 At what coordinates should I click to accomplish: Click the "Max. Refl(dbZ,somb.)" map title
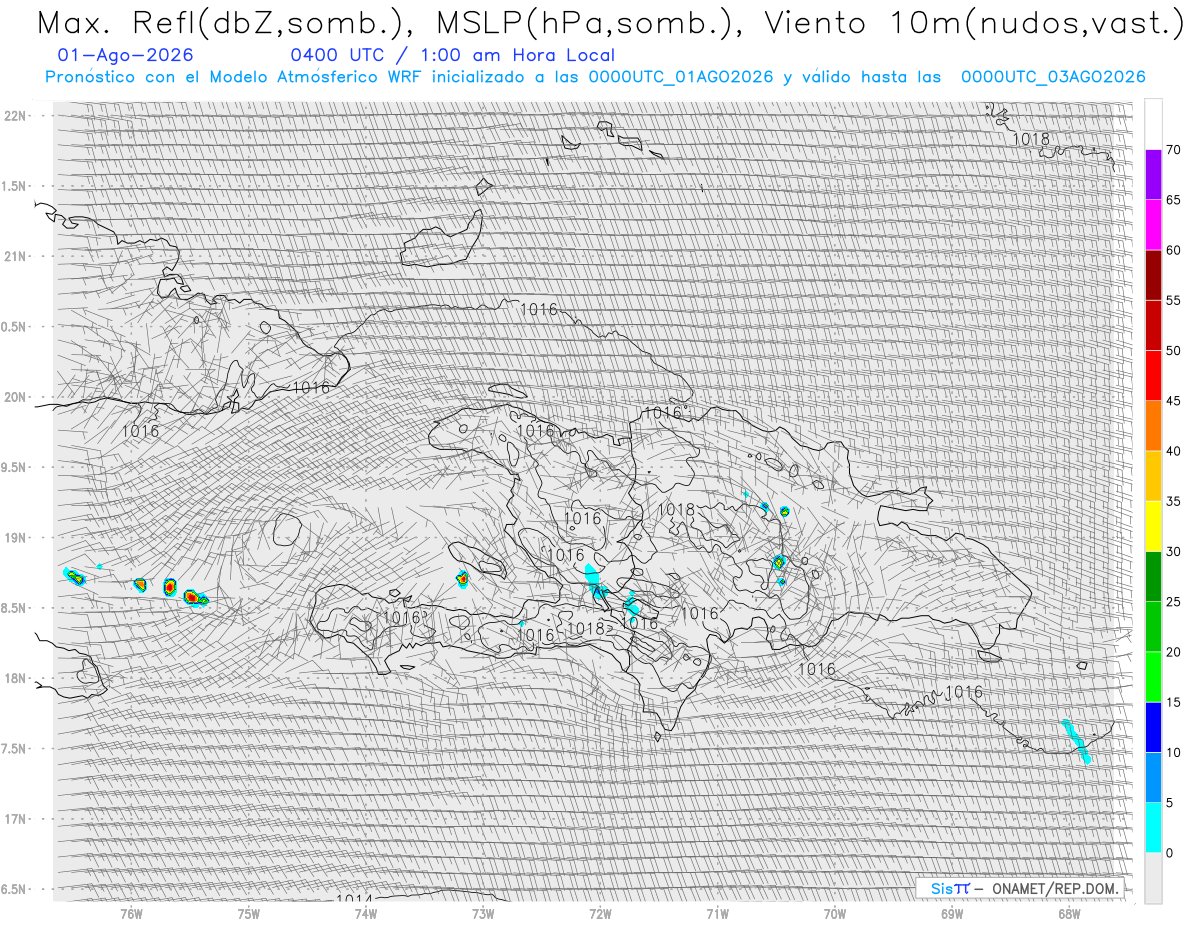click(227, 24)
